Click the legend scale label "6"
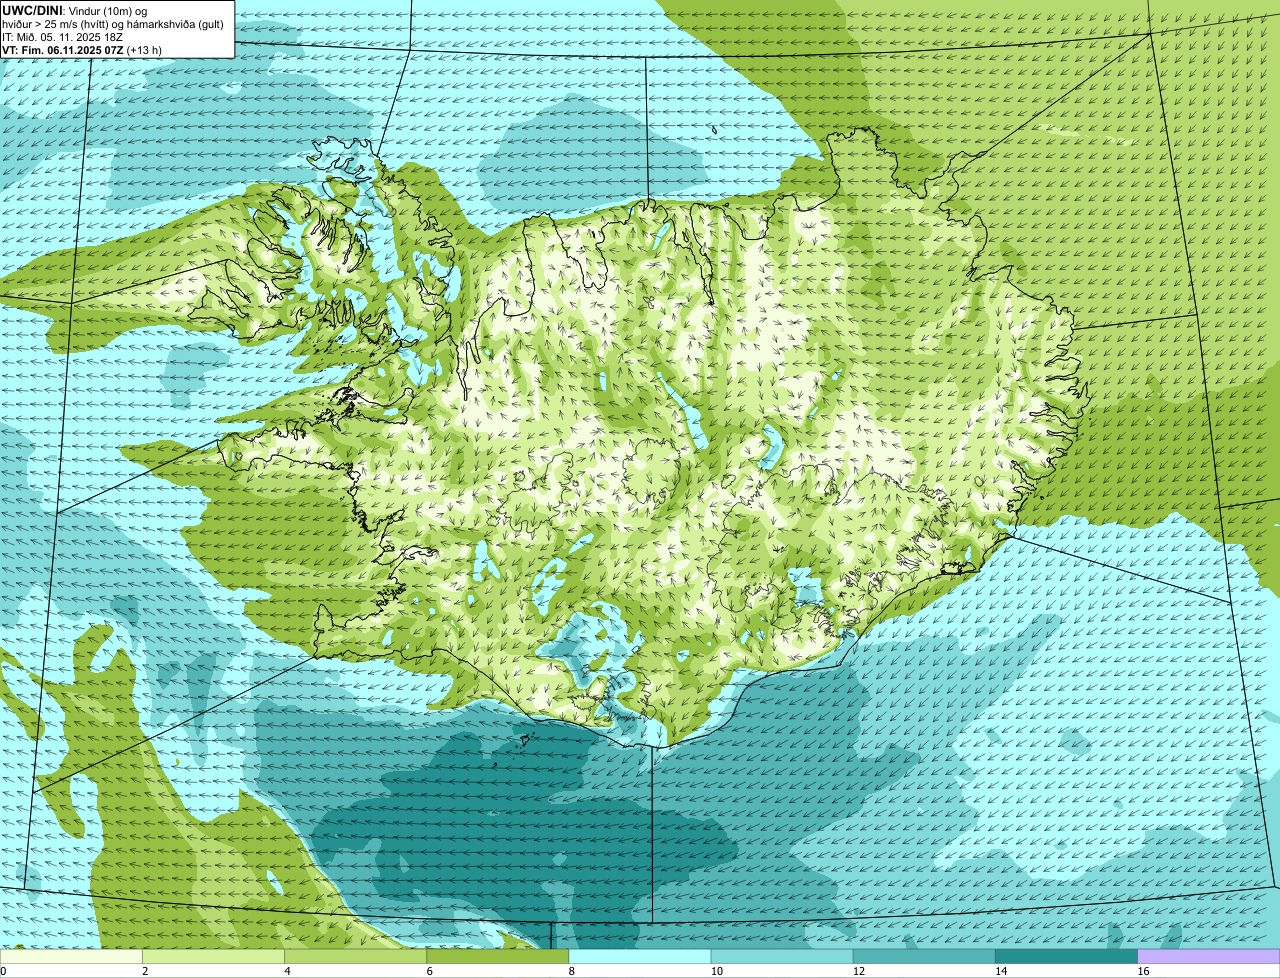This screenshot has width=1280, height=978. coord(429,971)
